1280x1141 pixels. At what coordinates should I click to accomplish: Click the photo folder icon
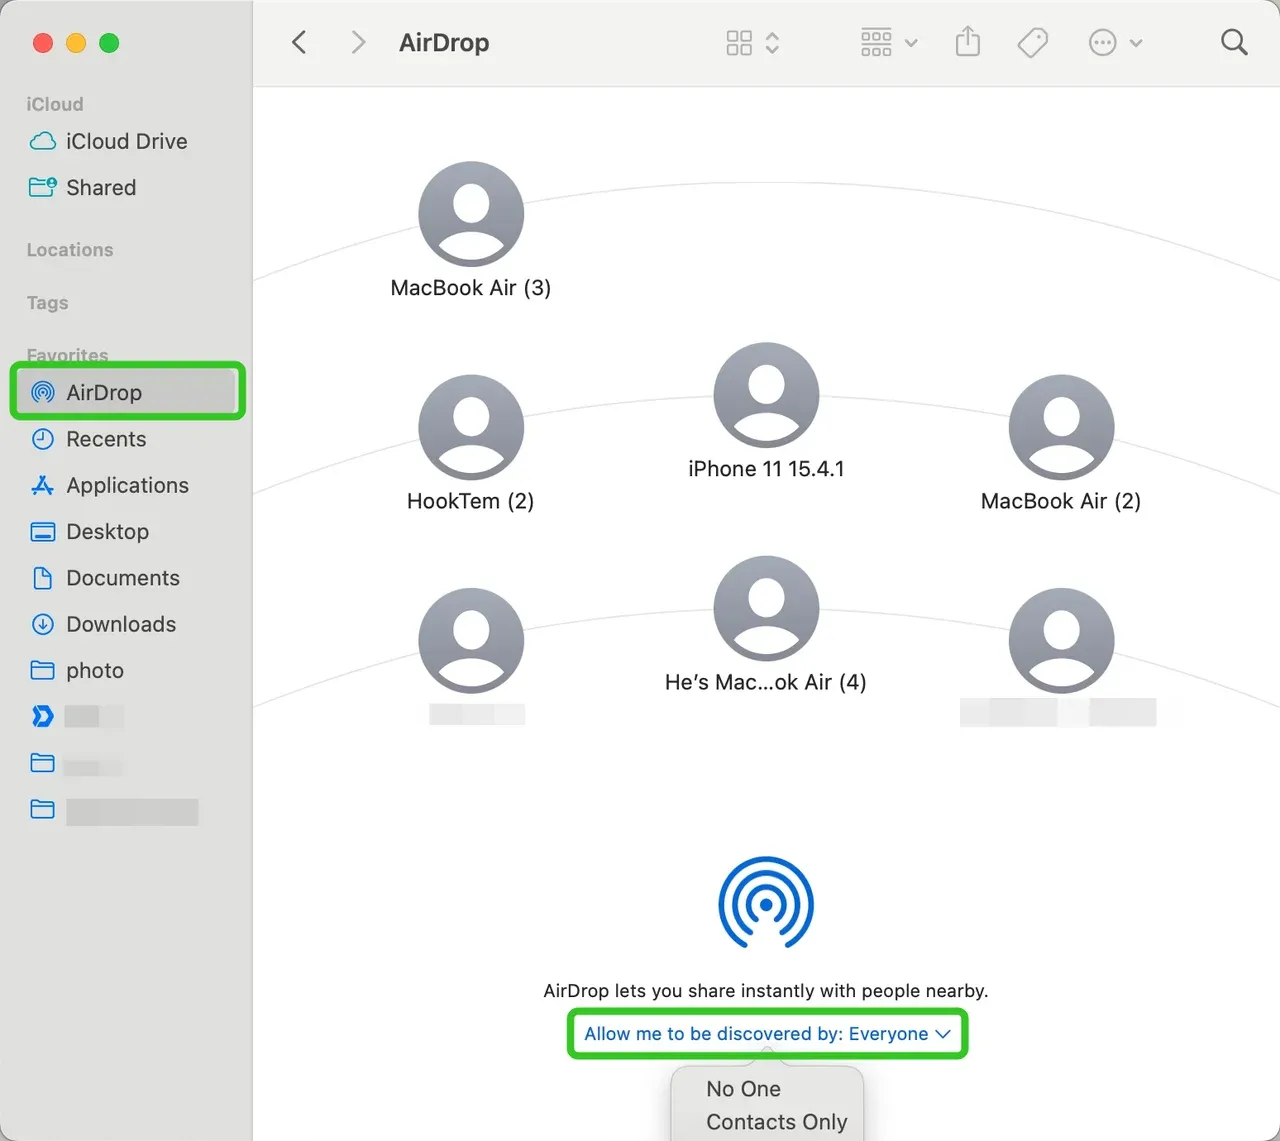(x=43, y=670)
